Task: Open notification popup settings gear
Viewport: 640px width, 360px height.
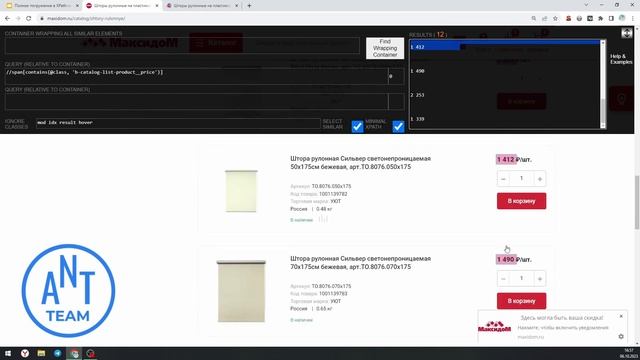Action: [621, 336]
